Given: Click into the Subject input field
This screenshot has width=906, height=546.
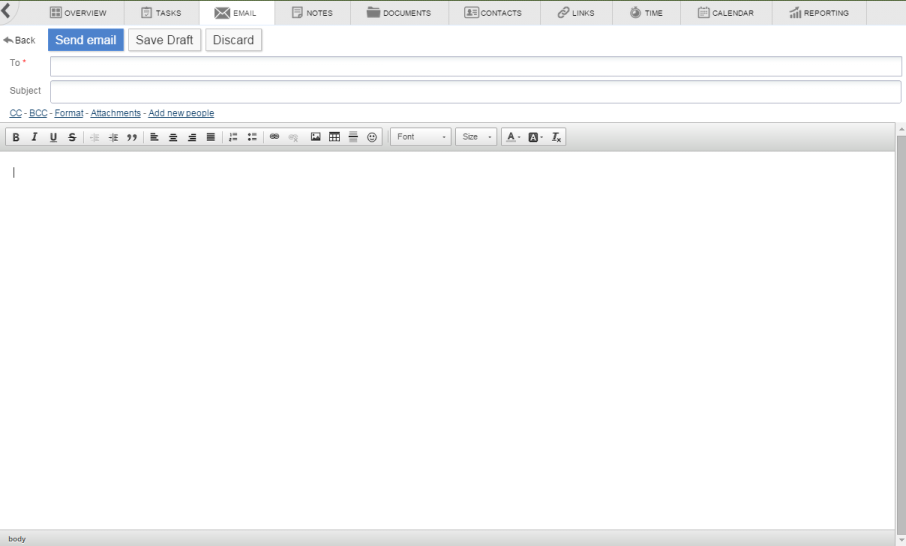Looking at the screenshot, I should [x=475, y=91].
